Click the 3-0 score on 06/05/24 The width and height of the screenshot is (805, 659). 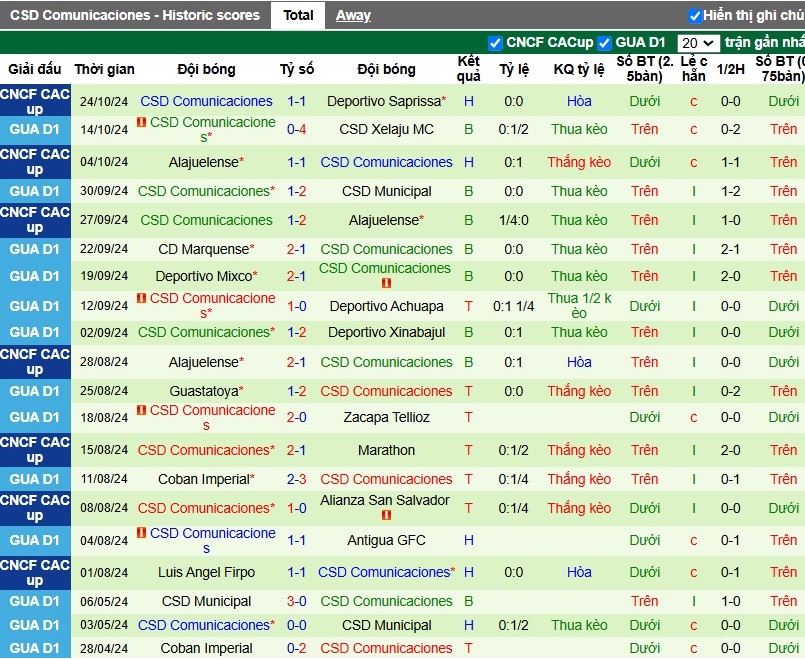pyautogui.click(x=297, y=601)
